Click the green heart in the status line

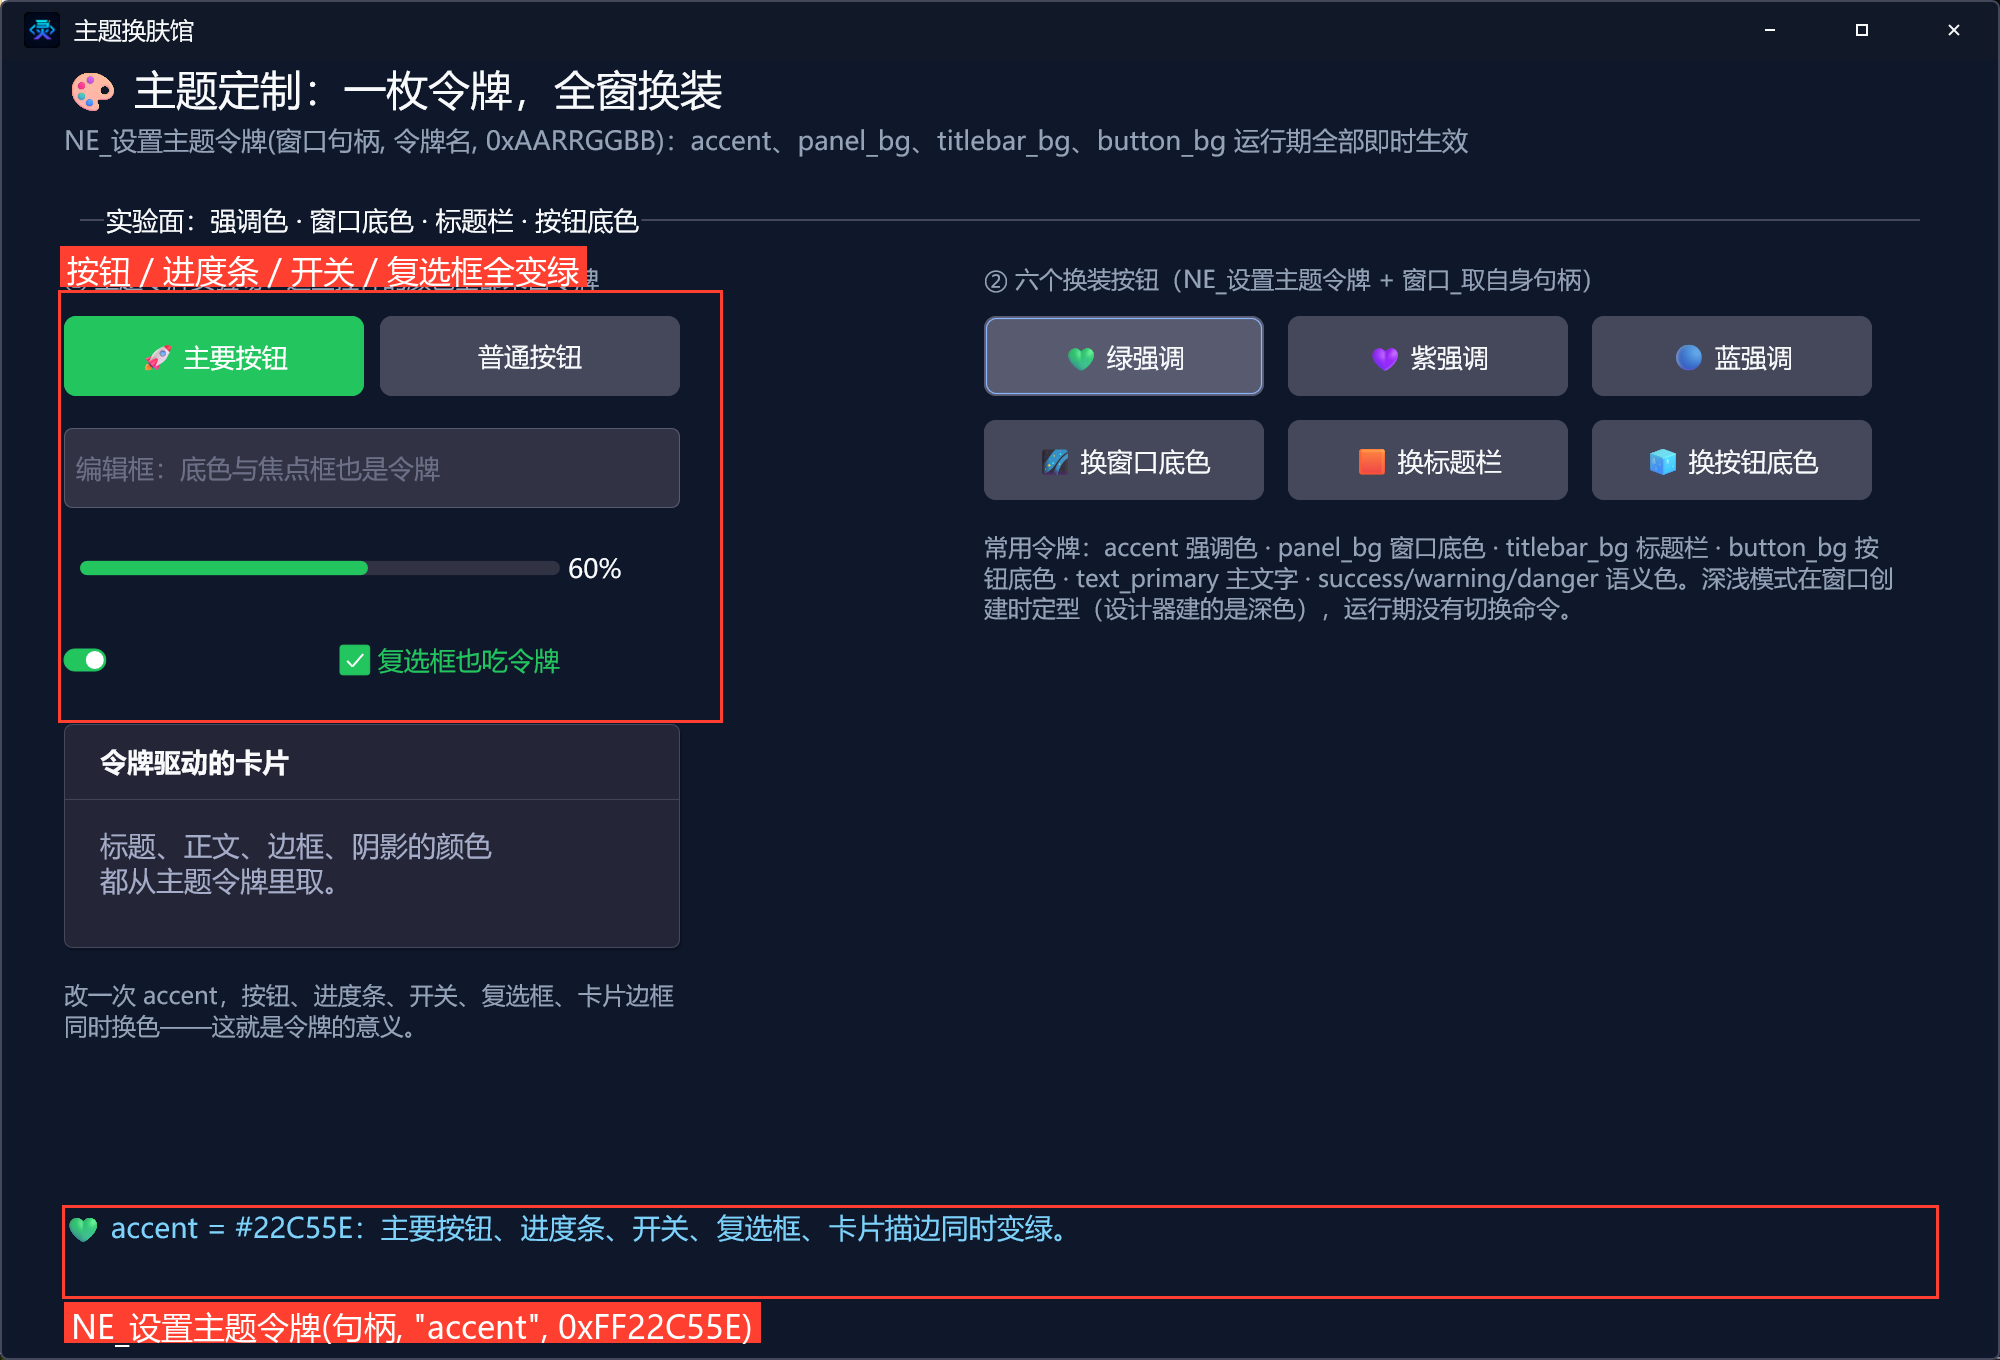(84, 1228)
